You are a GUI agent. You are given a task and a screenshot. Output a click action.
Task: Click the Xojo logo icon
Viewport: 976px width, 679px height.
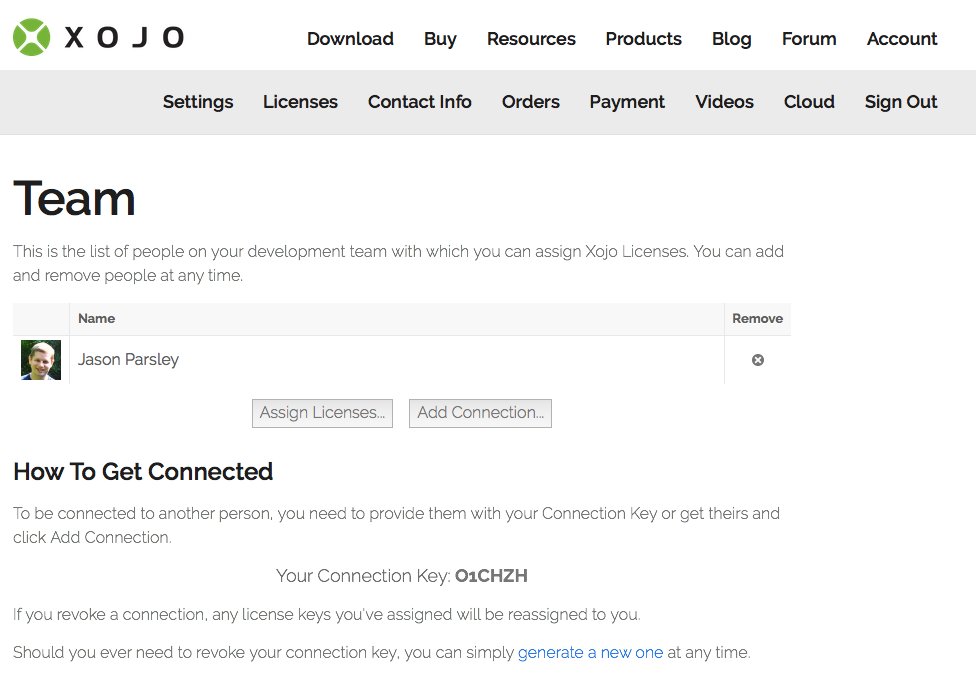coord(31,37)
